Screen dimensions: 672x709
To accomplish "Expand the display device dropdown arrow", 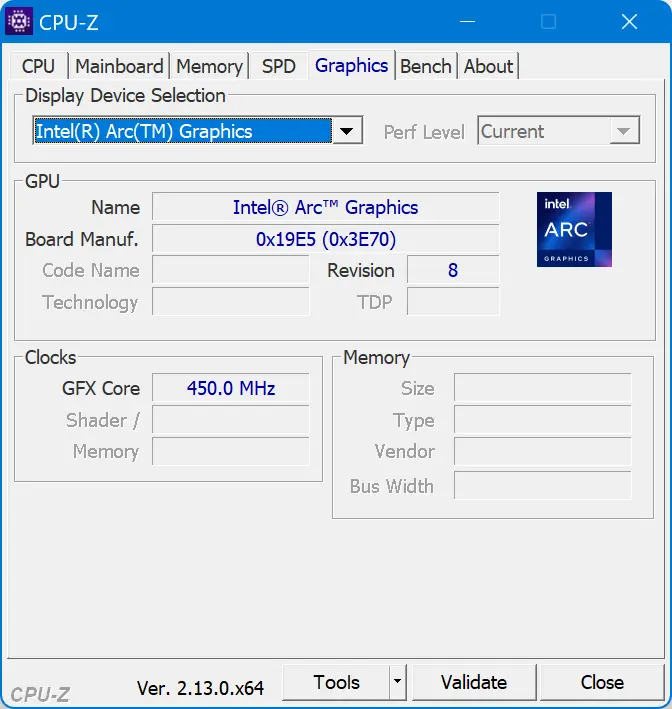I will pyautogui.click(x=347, y=131).
